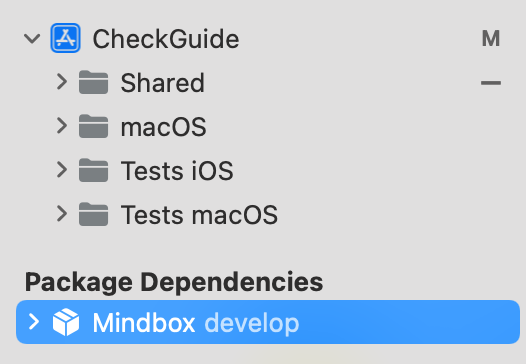Image resolution: width=526 pixels, height=364 pixels.
Task: Click the Mindbox package box icon
Action: coord(66,322)
